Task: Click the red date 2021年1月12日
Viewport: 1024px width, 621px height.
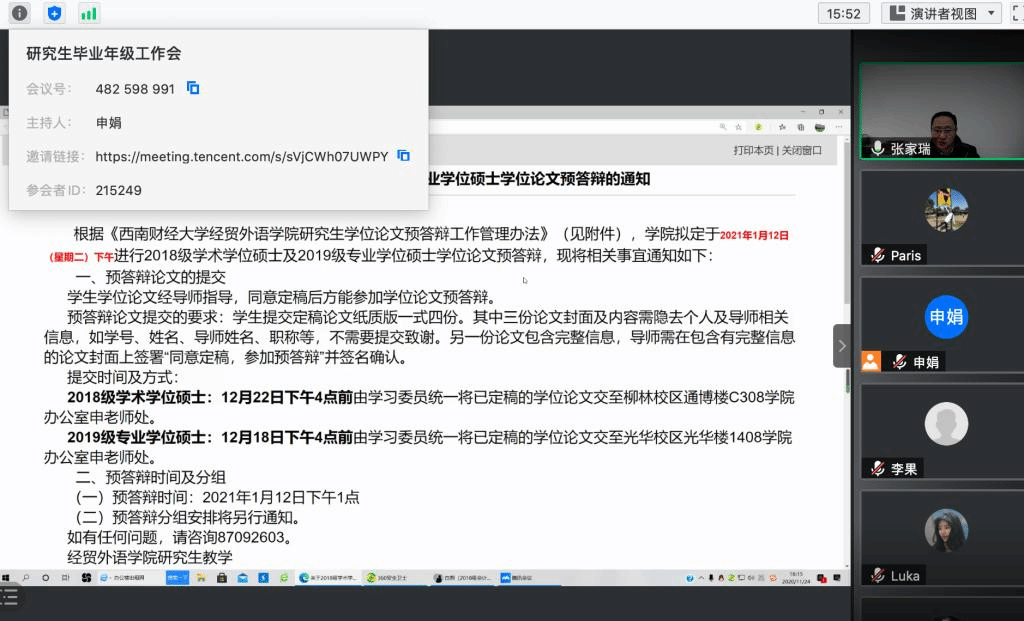Action: pos(754,235)
